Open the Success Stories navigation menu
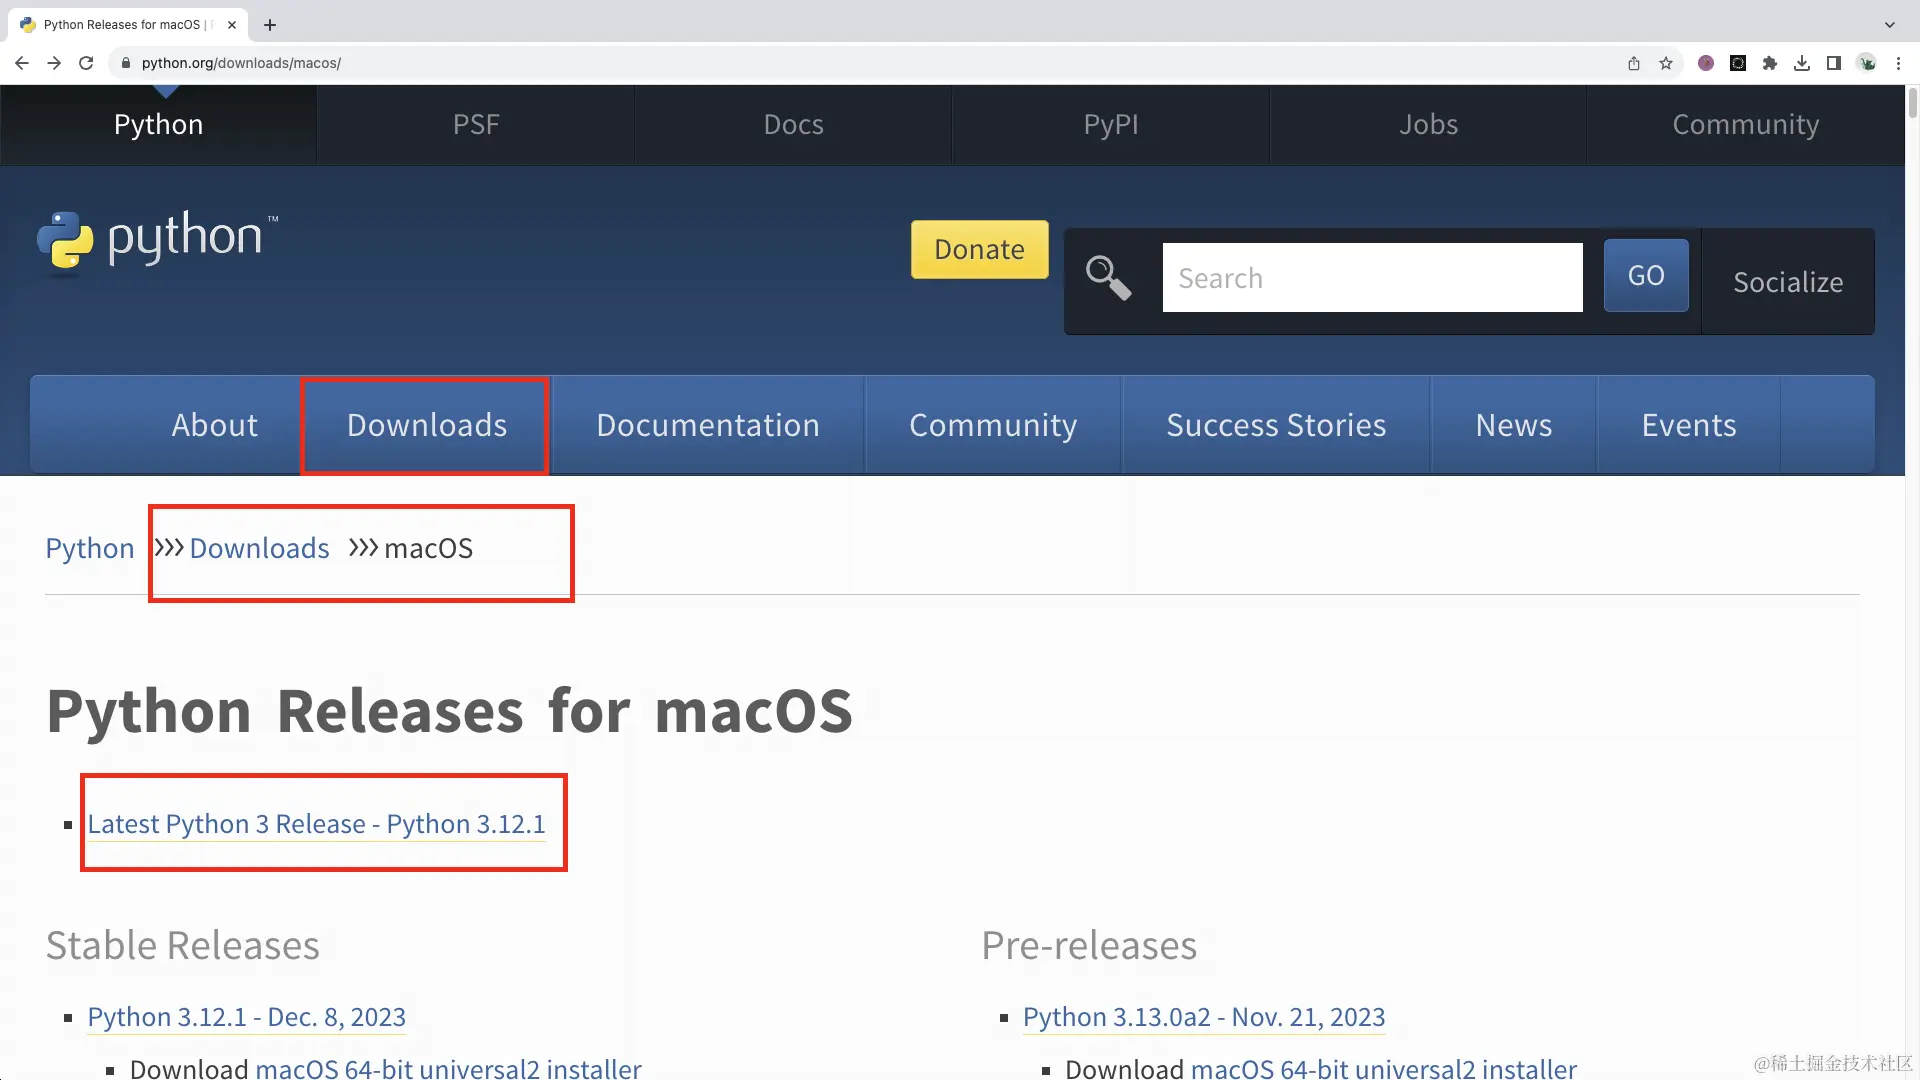 [x=1276, y=425]
